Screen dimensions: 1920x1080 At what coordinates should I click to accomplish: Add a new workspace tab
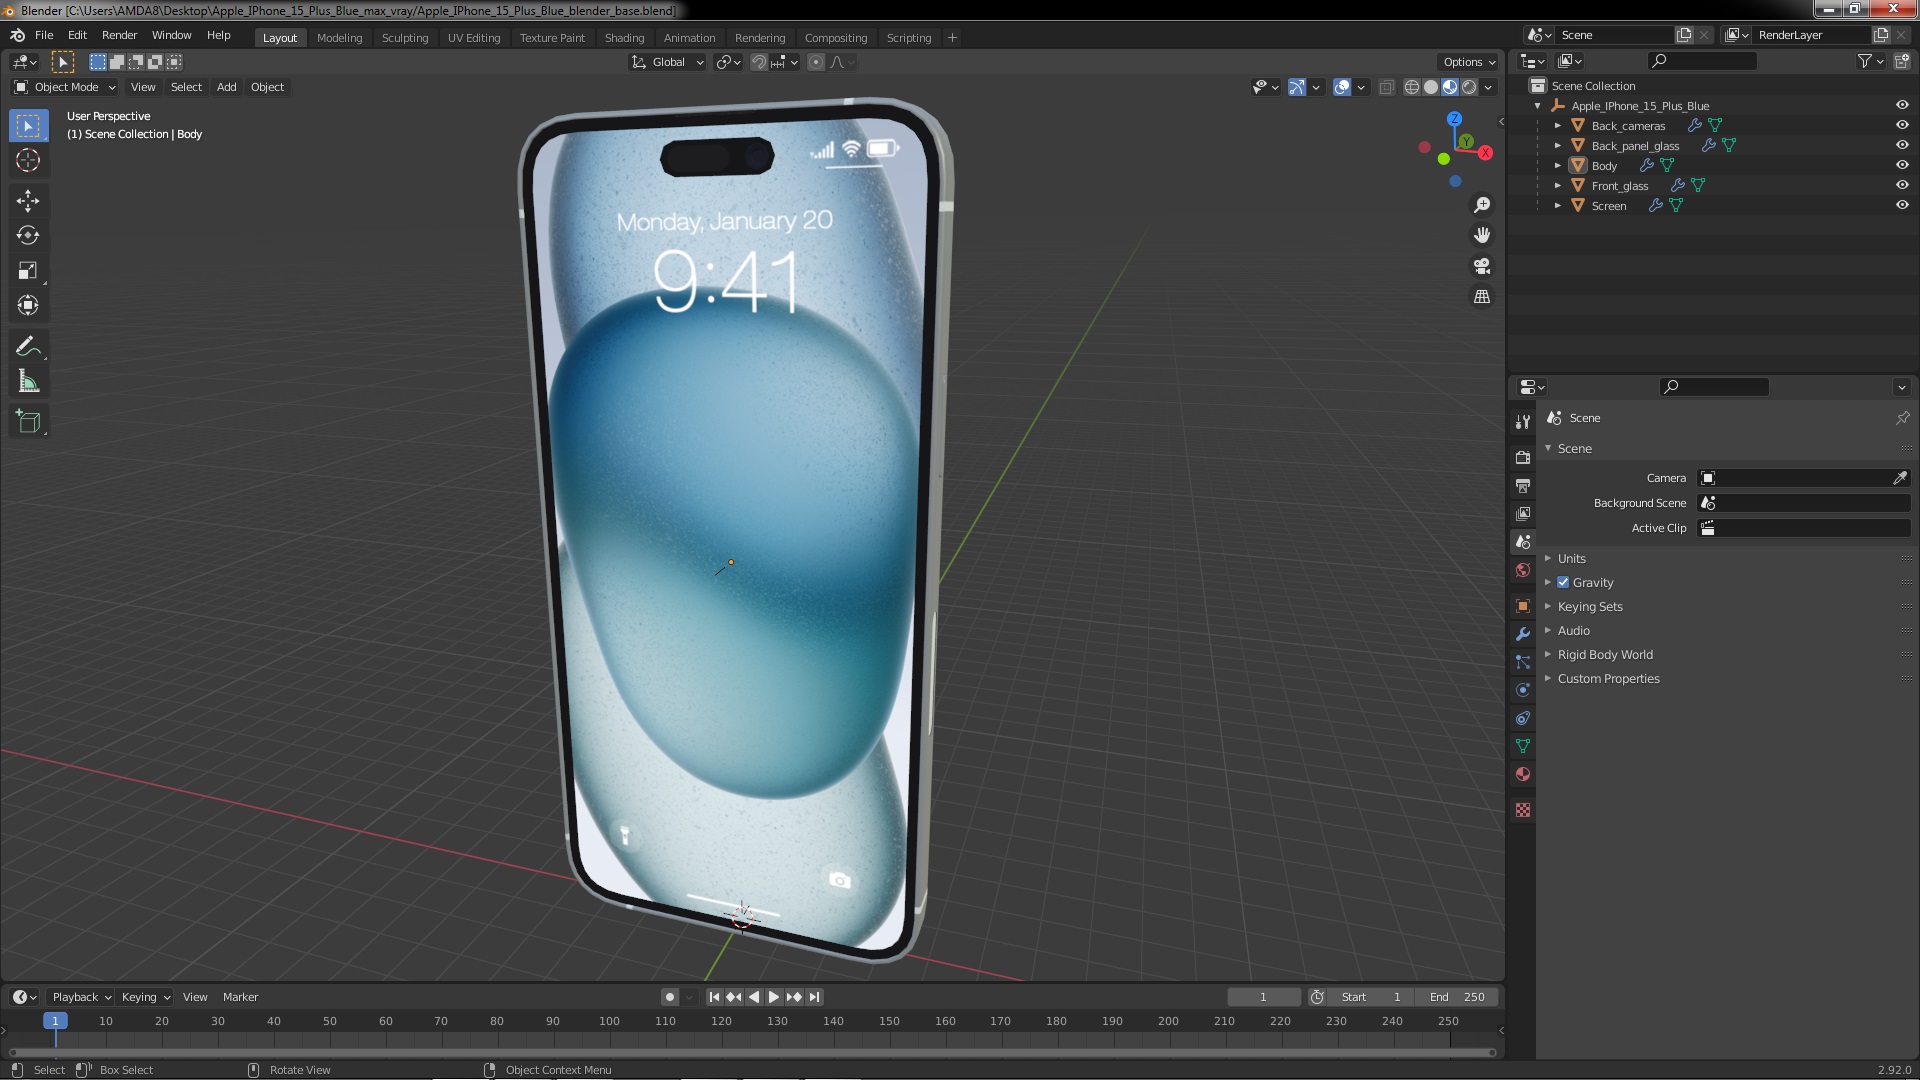point(952,38)
